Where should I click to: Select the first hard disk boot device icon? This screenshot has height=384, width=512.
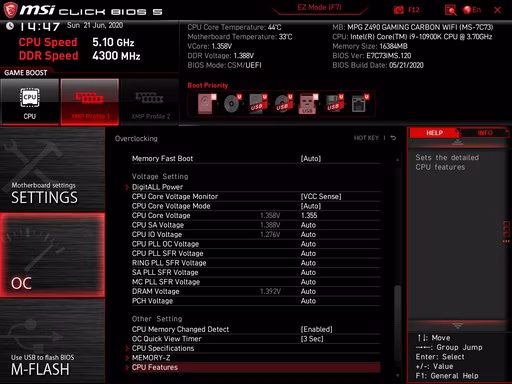tap(207, 104)
